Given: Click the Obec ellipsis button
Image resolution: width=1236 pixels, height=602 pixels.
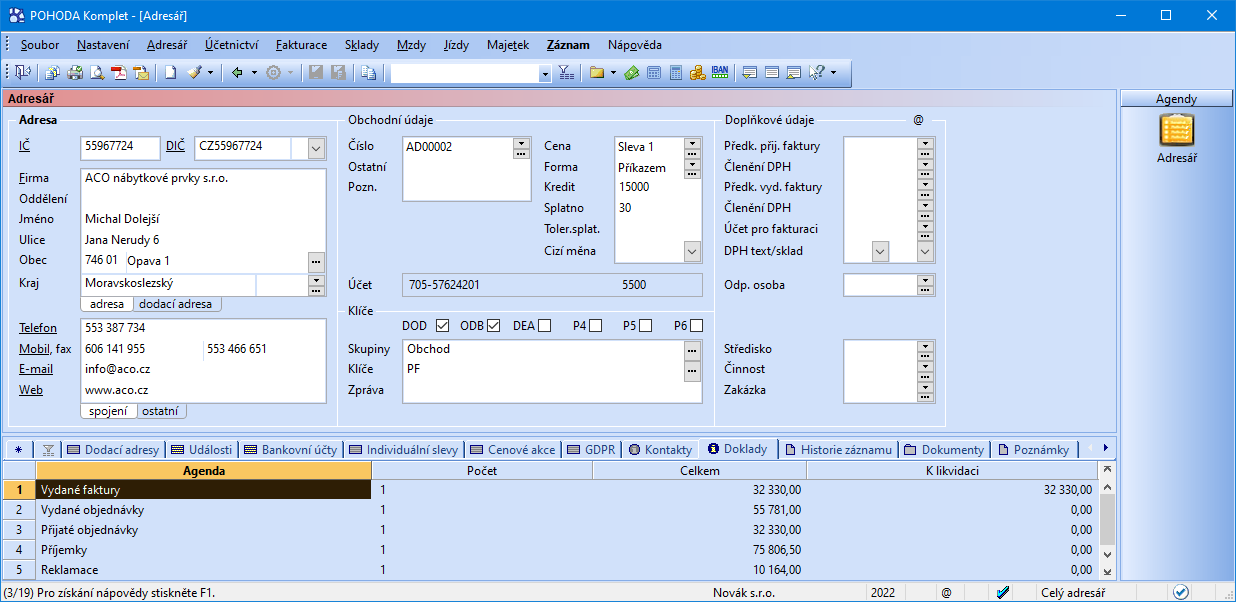Looking at the screenshot, I should [316, 260].
